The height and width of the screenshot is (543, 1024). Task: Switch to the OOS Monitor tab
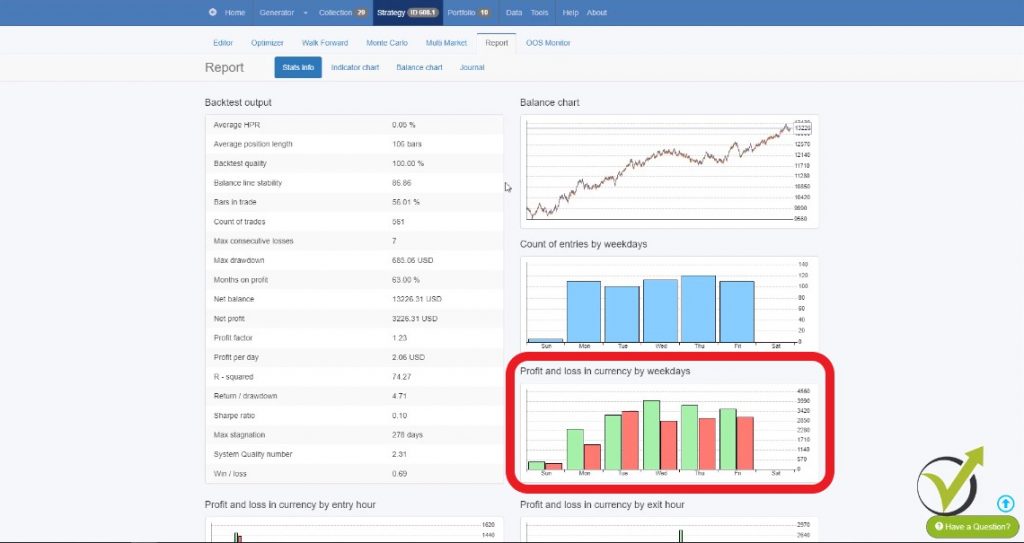pyautogui.click(x=548, y=42)
